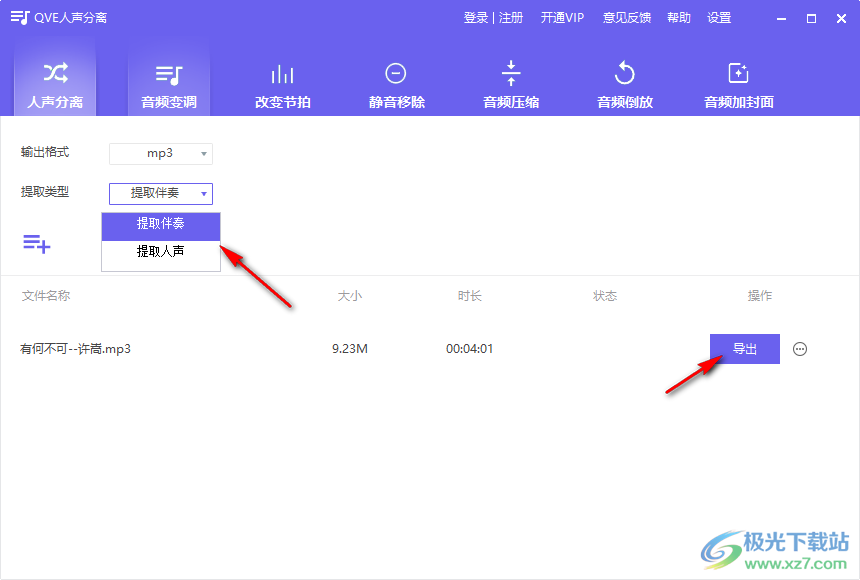860x580 pixels.
Task: Export 有何不可--许嵩.mp3 with the 导出 button
Action: (x=744, y=348)
